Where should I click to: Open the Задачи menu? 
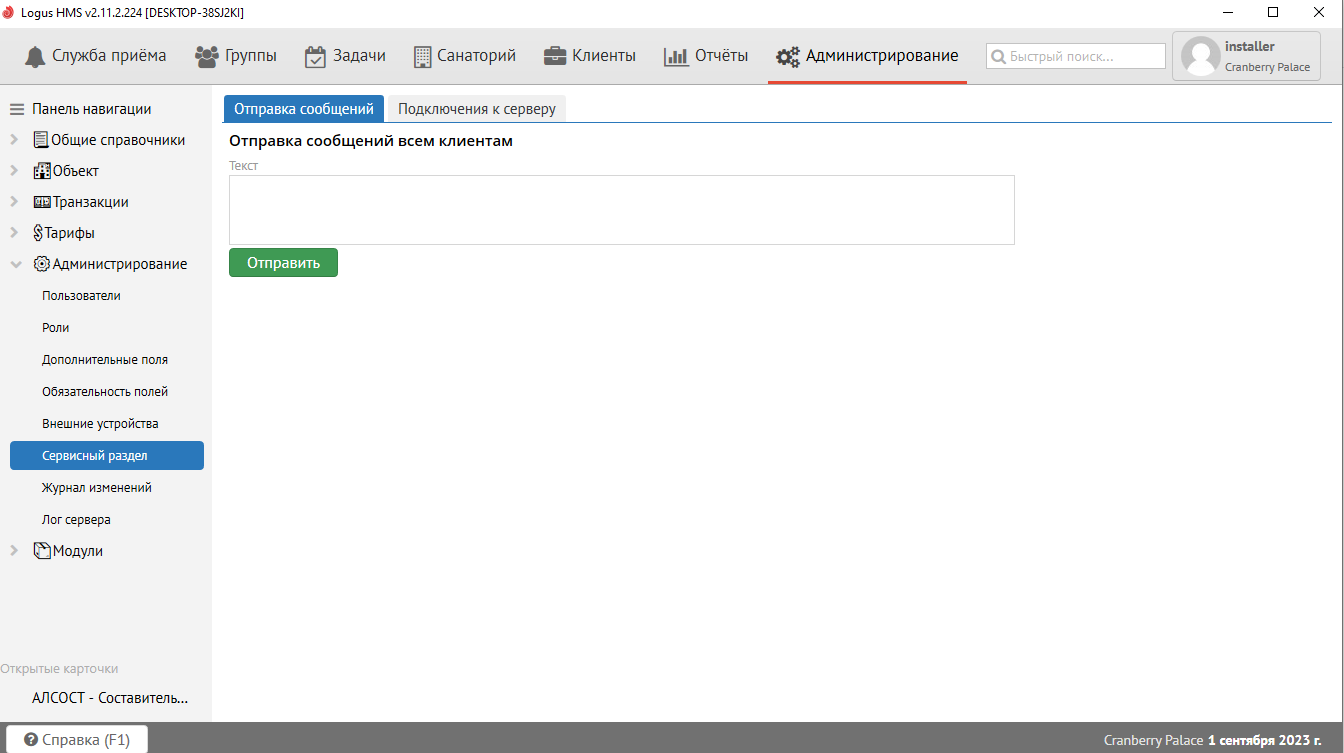pyautogui.click(x=345, y=56)
